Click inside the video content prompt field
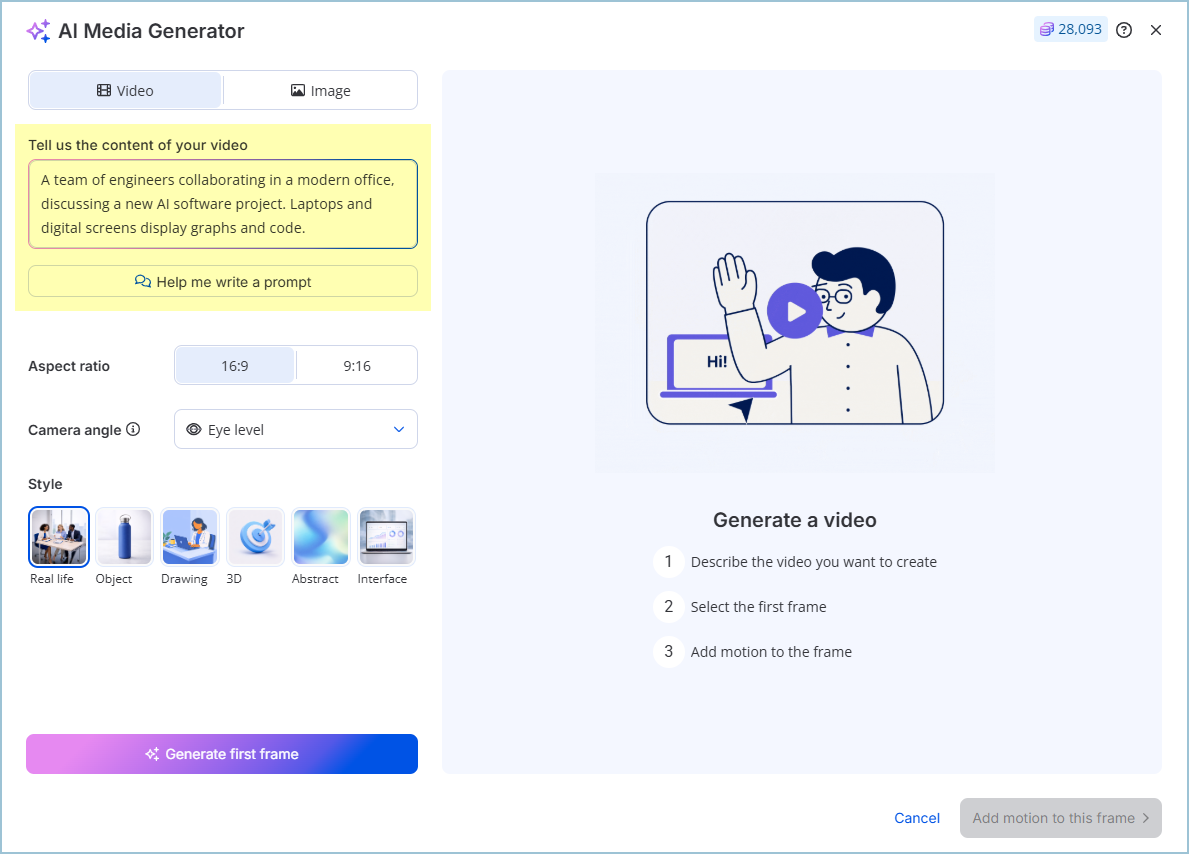Image resolution: width=1189 pixels, height=854 pixels. (x=223, y=204)
